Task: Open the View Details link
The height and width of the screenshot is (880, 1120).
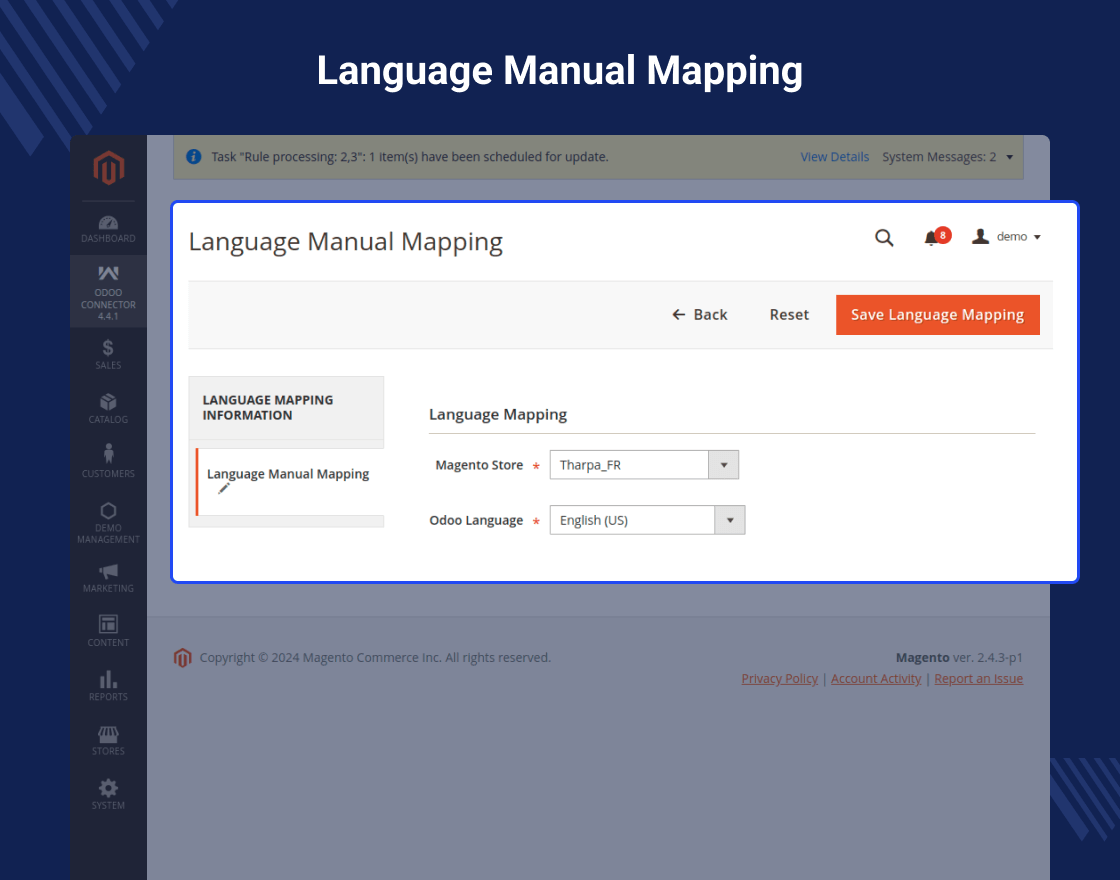Action: pyautogui.click(x=834, y=157)
